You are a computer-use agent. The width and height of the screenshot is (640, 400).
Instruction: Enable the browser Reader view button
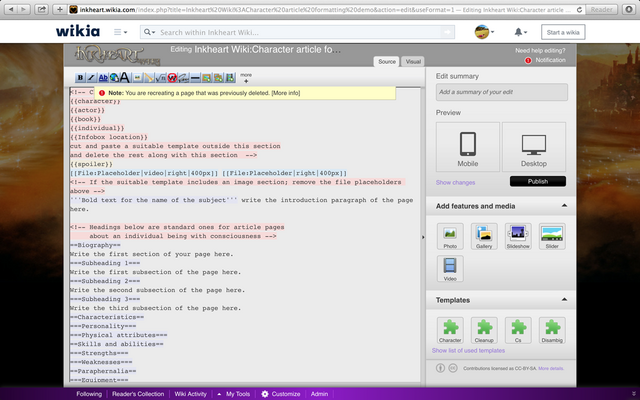(x=602, y=9)
